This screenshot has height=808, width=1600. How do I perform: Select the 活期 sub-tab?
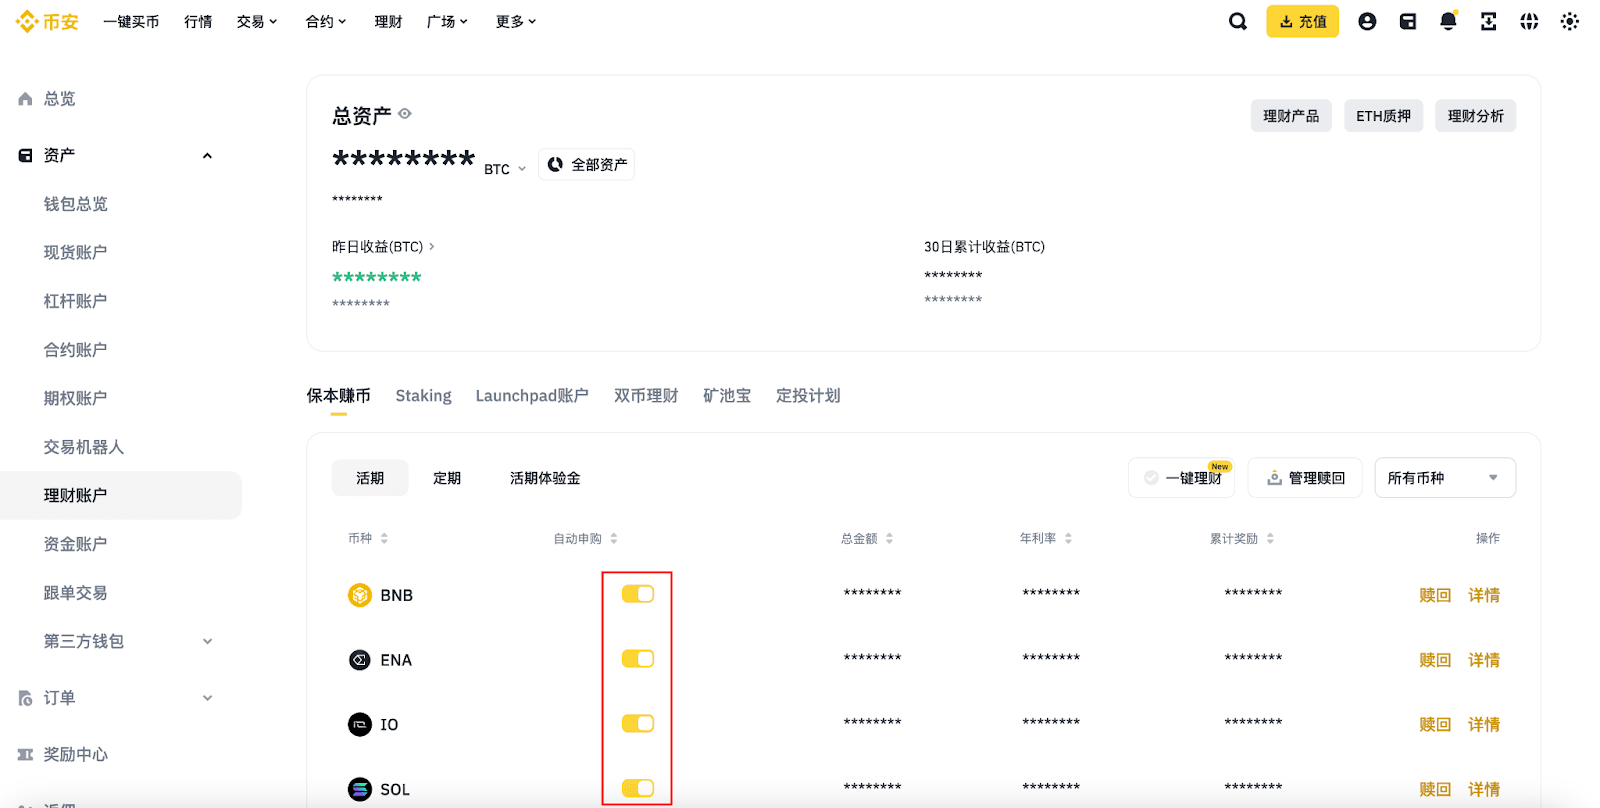370,478
